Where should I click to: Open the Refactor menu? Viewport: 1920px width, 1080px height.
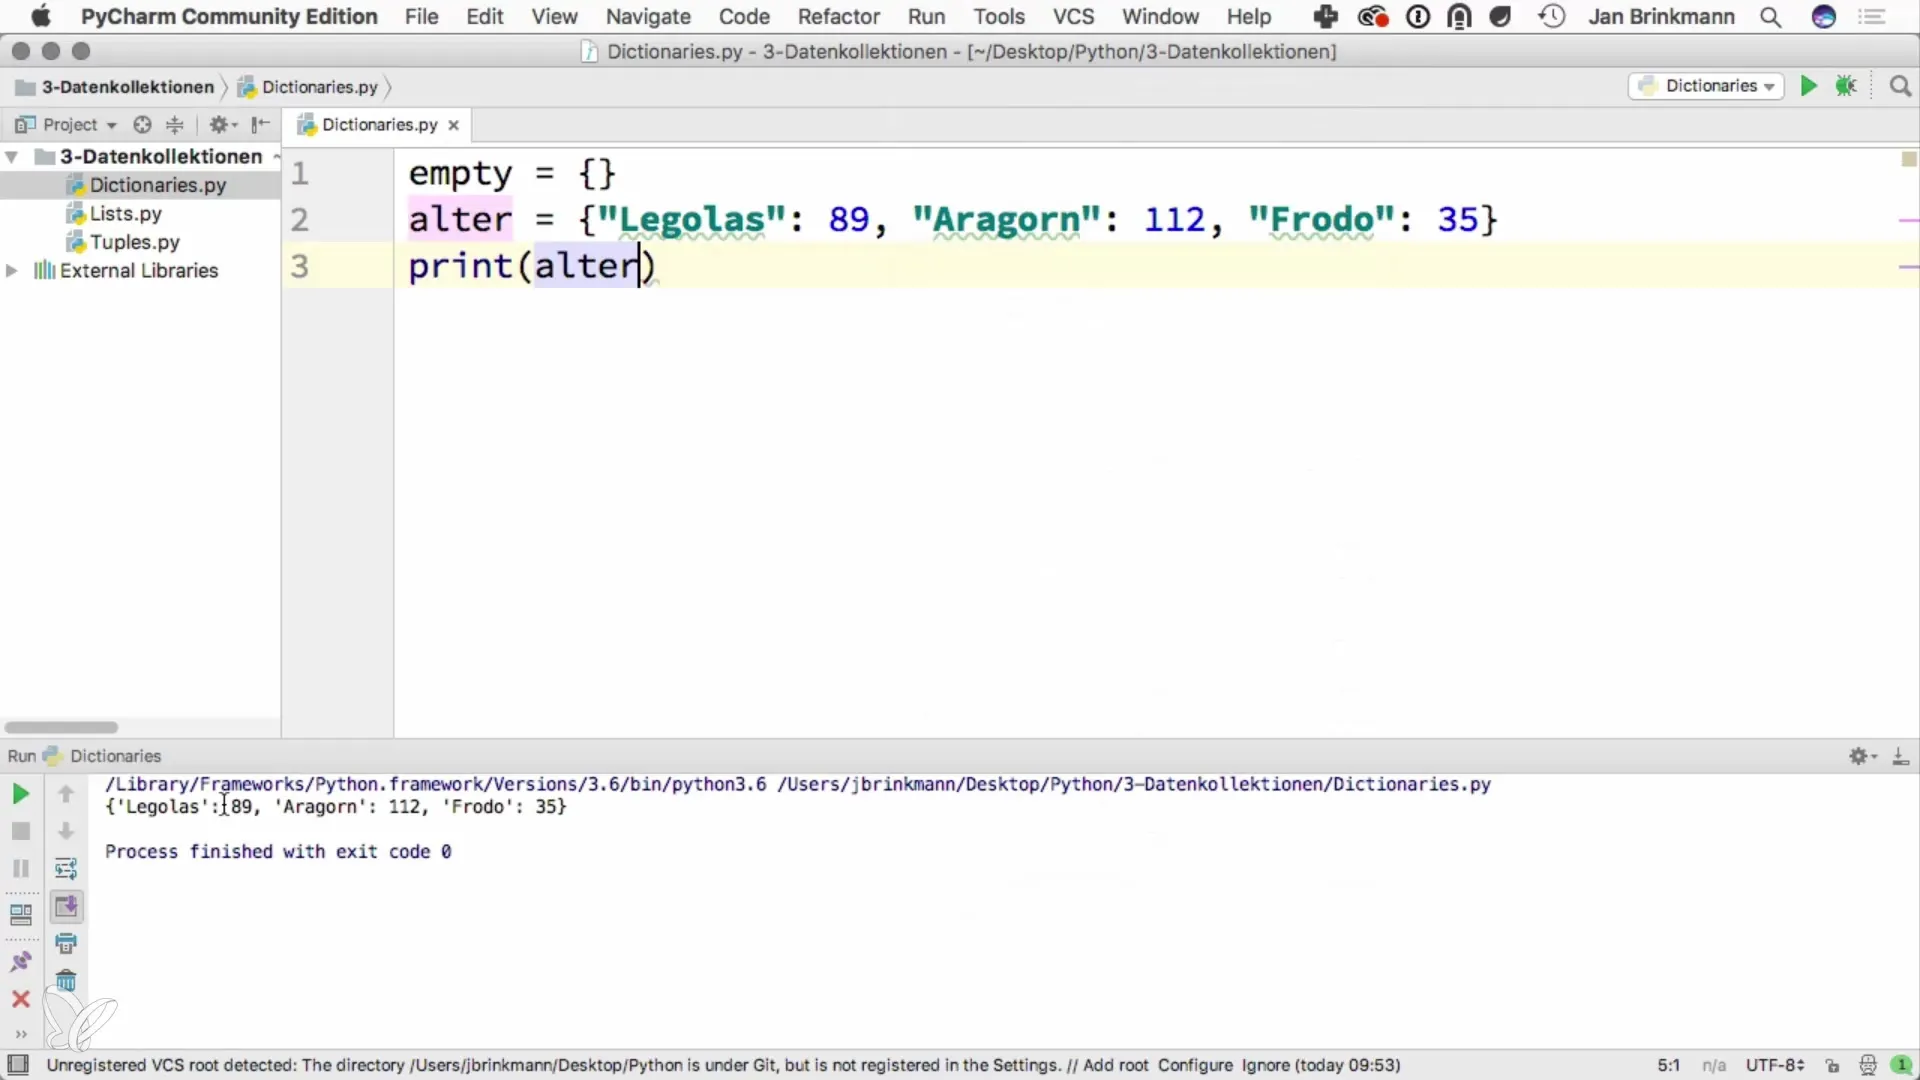838,16
